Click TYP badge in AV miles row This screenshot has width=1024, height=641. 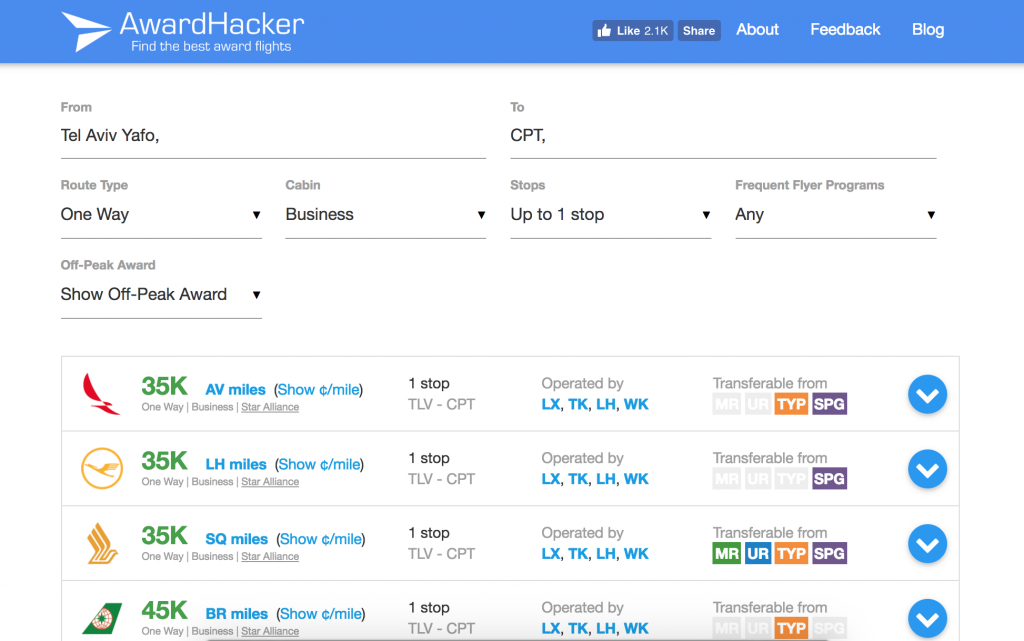(792, 404)
